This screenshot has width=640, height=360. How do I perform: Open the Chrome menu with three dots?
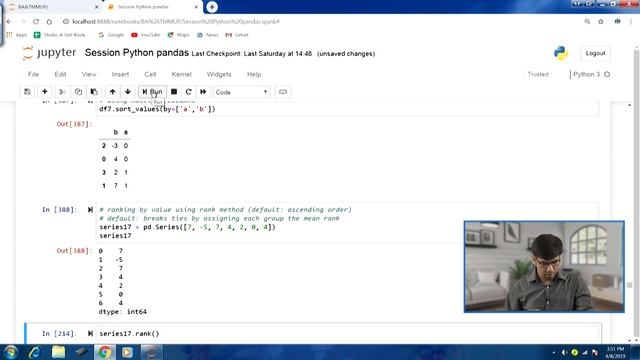pyautogui.click(x=631, y=22)
